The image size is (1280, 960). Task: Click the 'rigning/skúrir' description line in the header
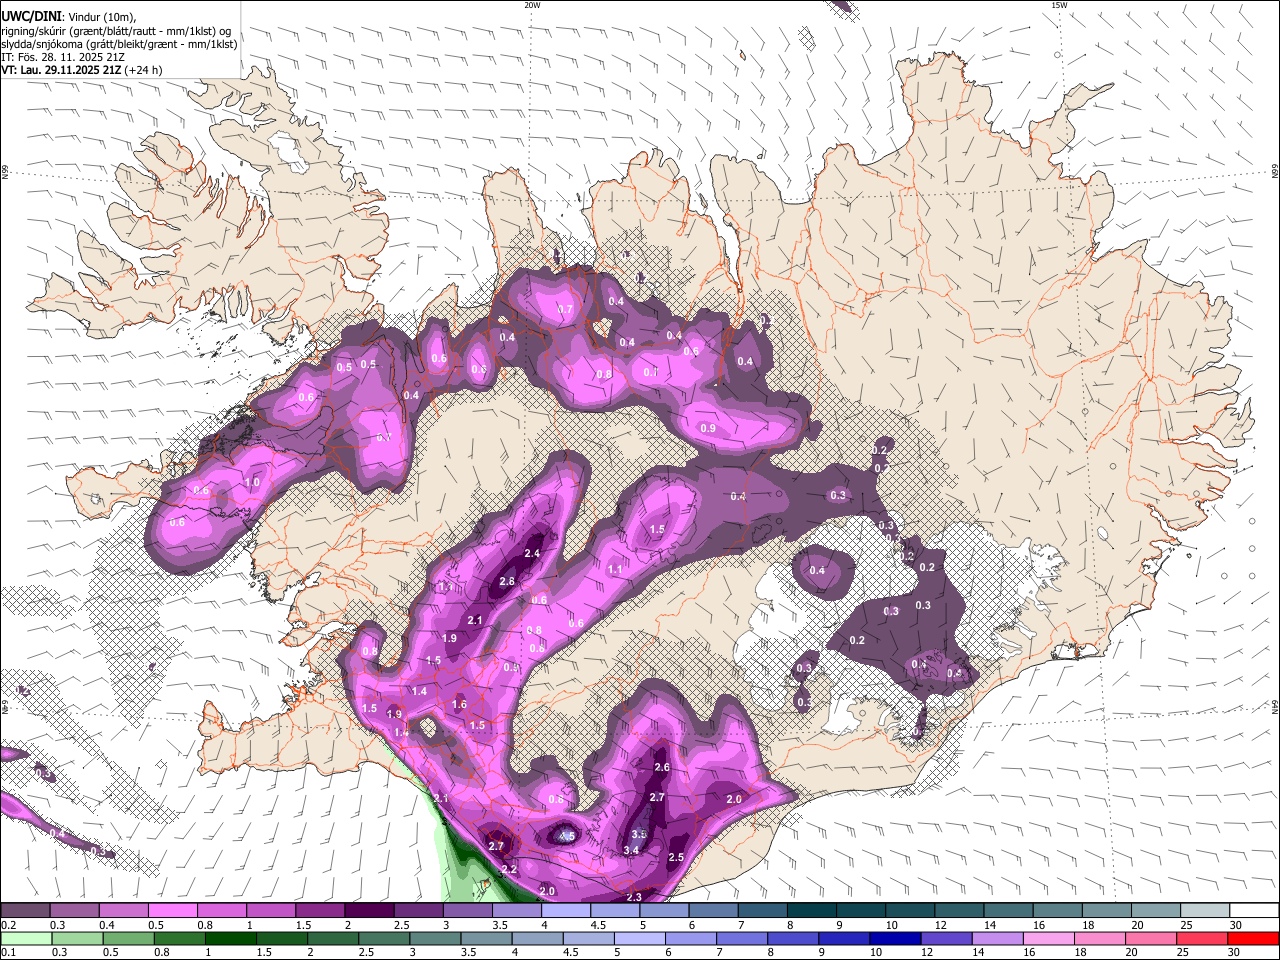coord(116,30)
